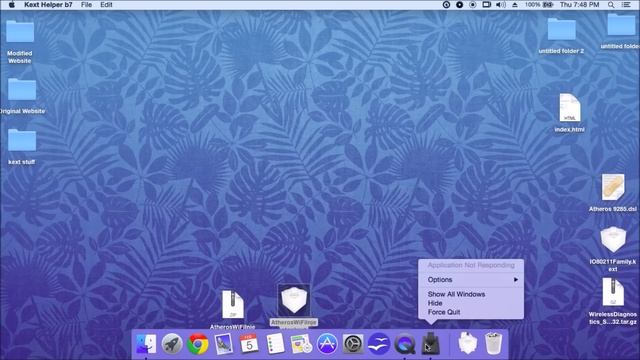The width and height of the screenshot is (640, 360).
Task: Click the screen recording status icon
Action: pyautogui.click(x=473, y=5)
